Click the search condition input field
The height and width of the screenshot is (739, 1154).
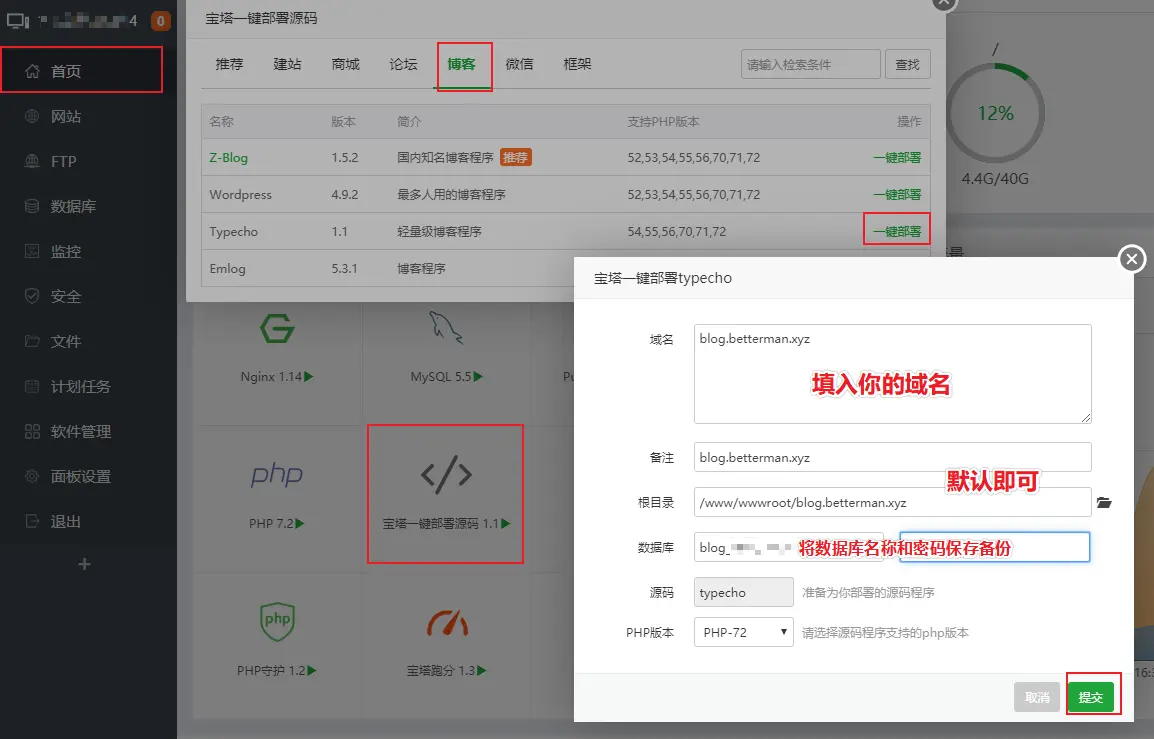click(810, 64)
